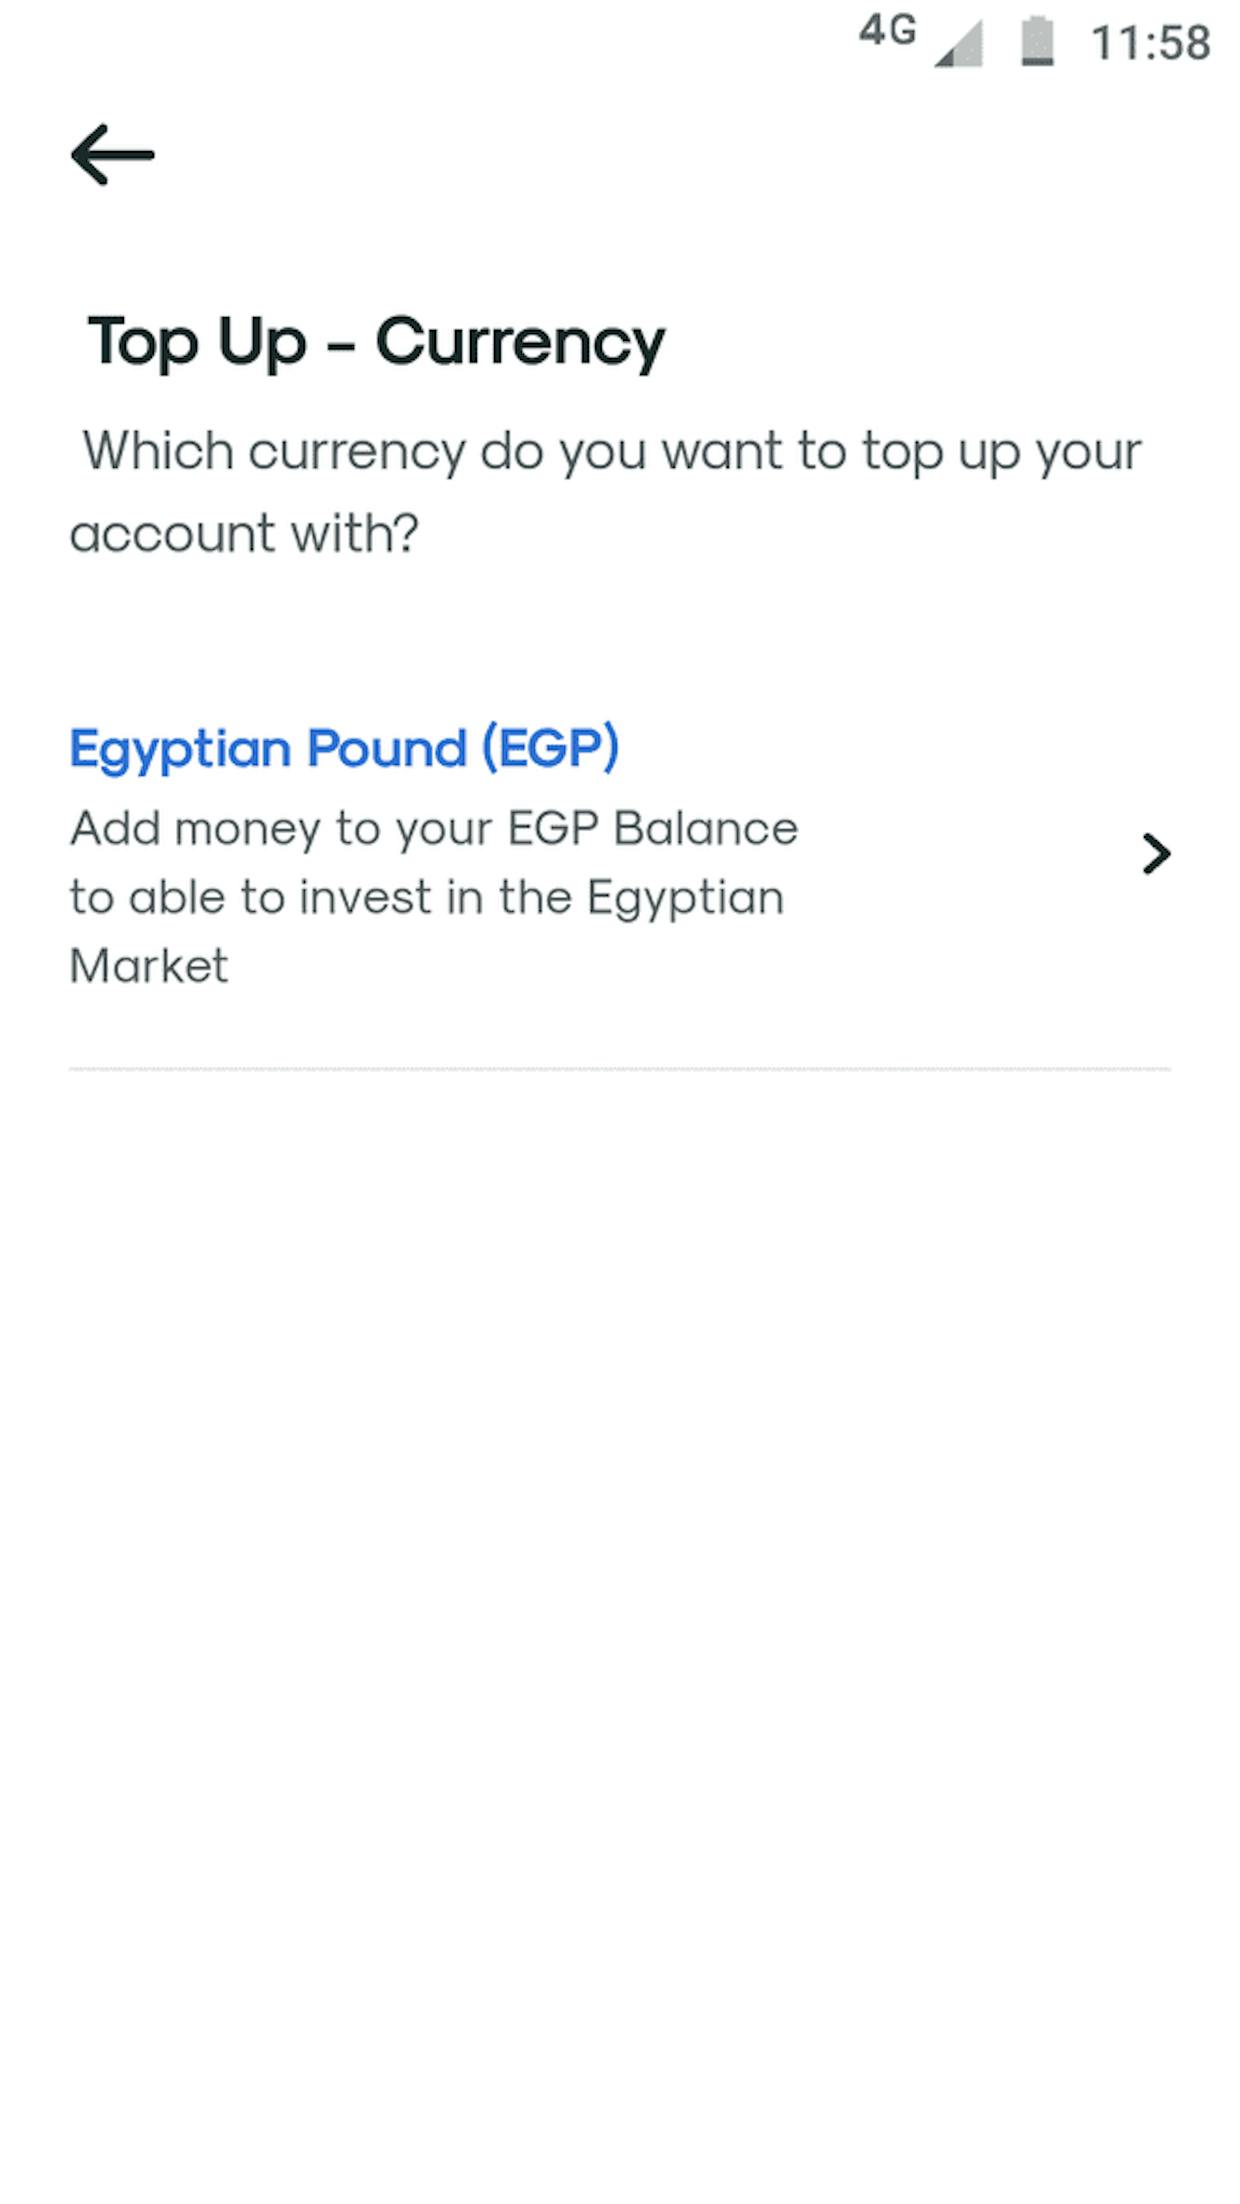Go back using the left arrow icon

112,155
